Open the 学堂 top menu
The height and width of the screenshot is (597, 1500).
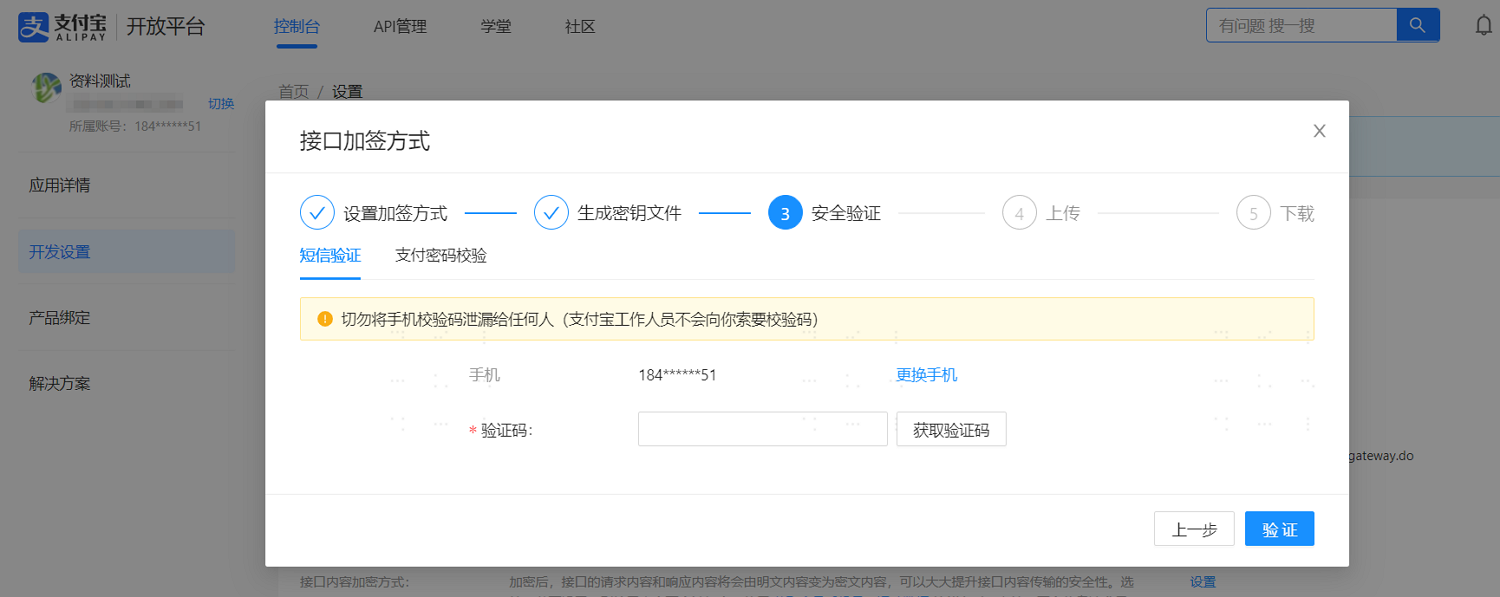(x=496, y=27)
